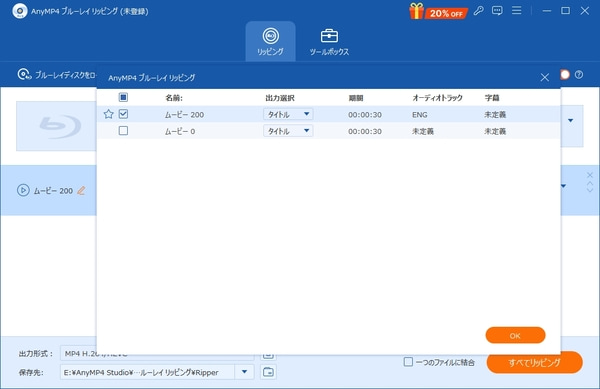Screen dimensions: 600x389
Task: Toggle the select-all checkbox in header
Action: [x=123, y=97]
